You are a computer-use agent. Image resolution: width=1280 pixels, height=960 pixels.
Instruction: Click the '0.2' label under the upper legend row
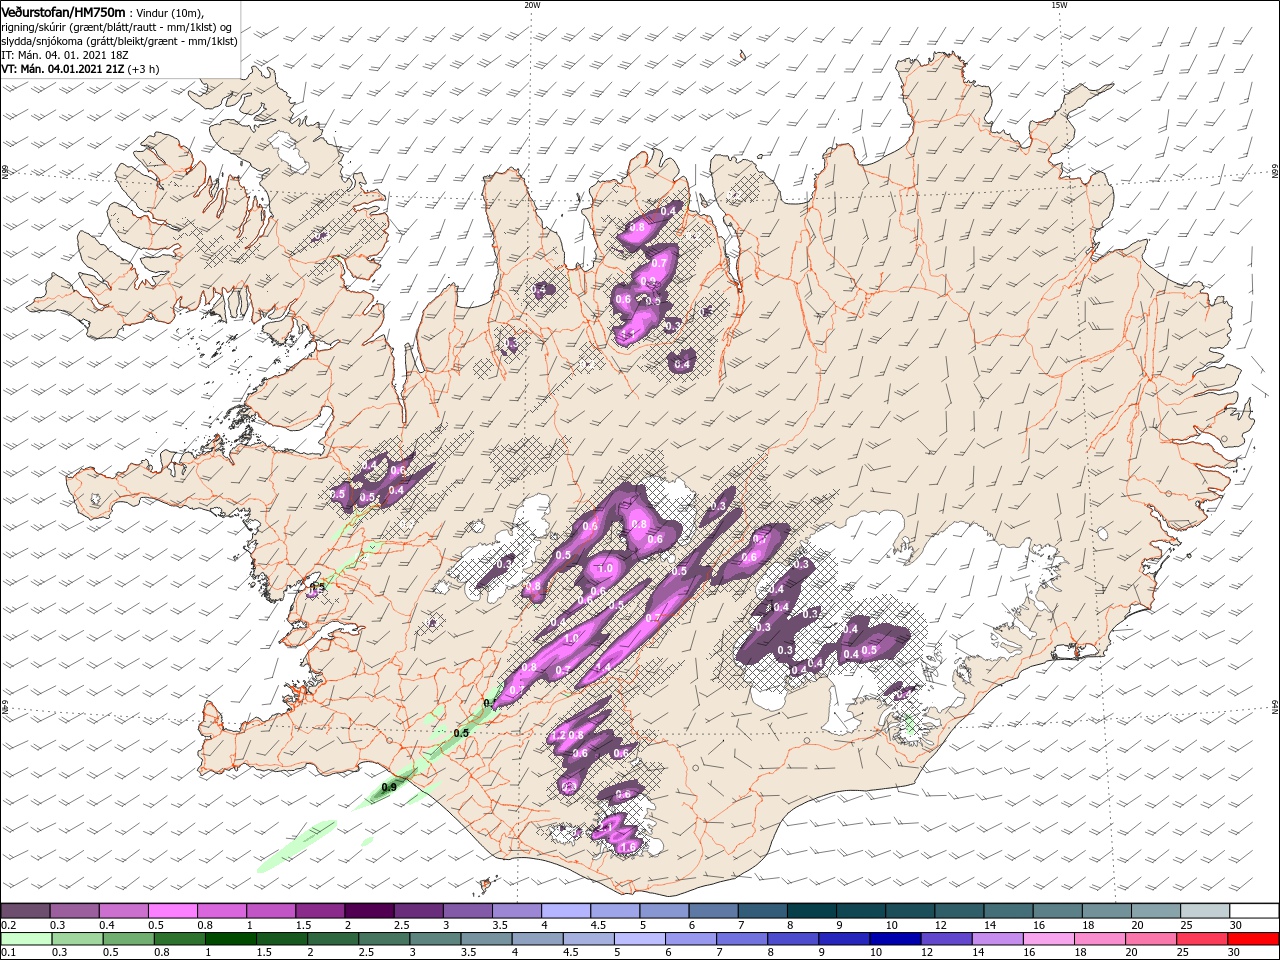(8, 925)
